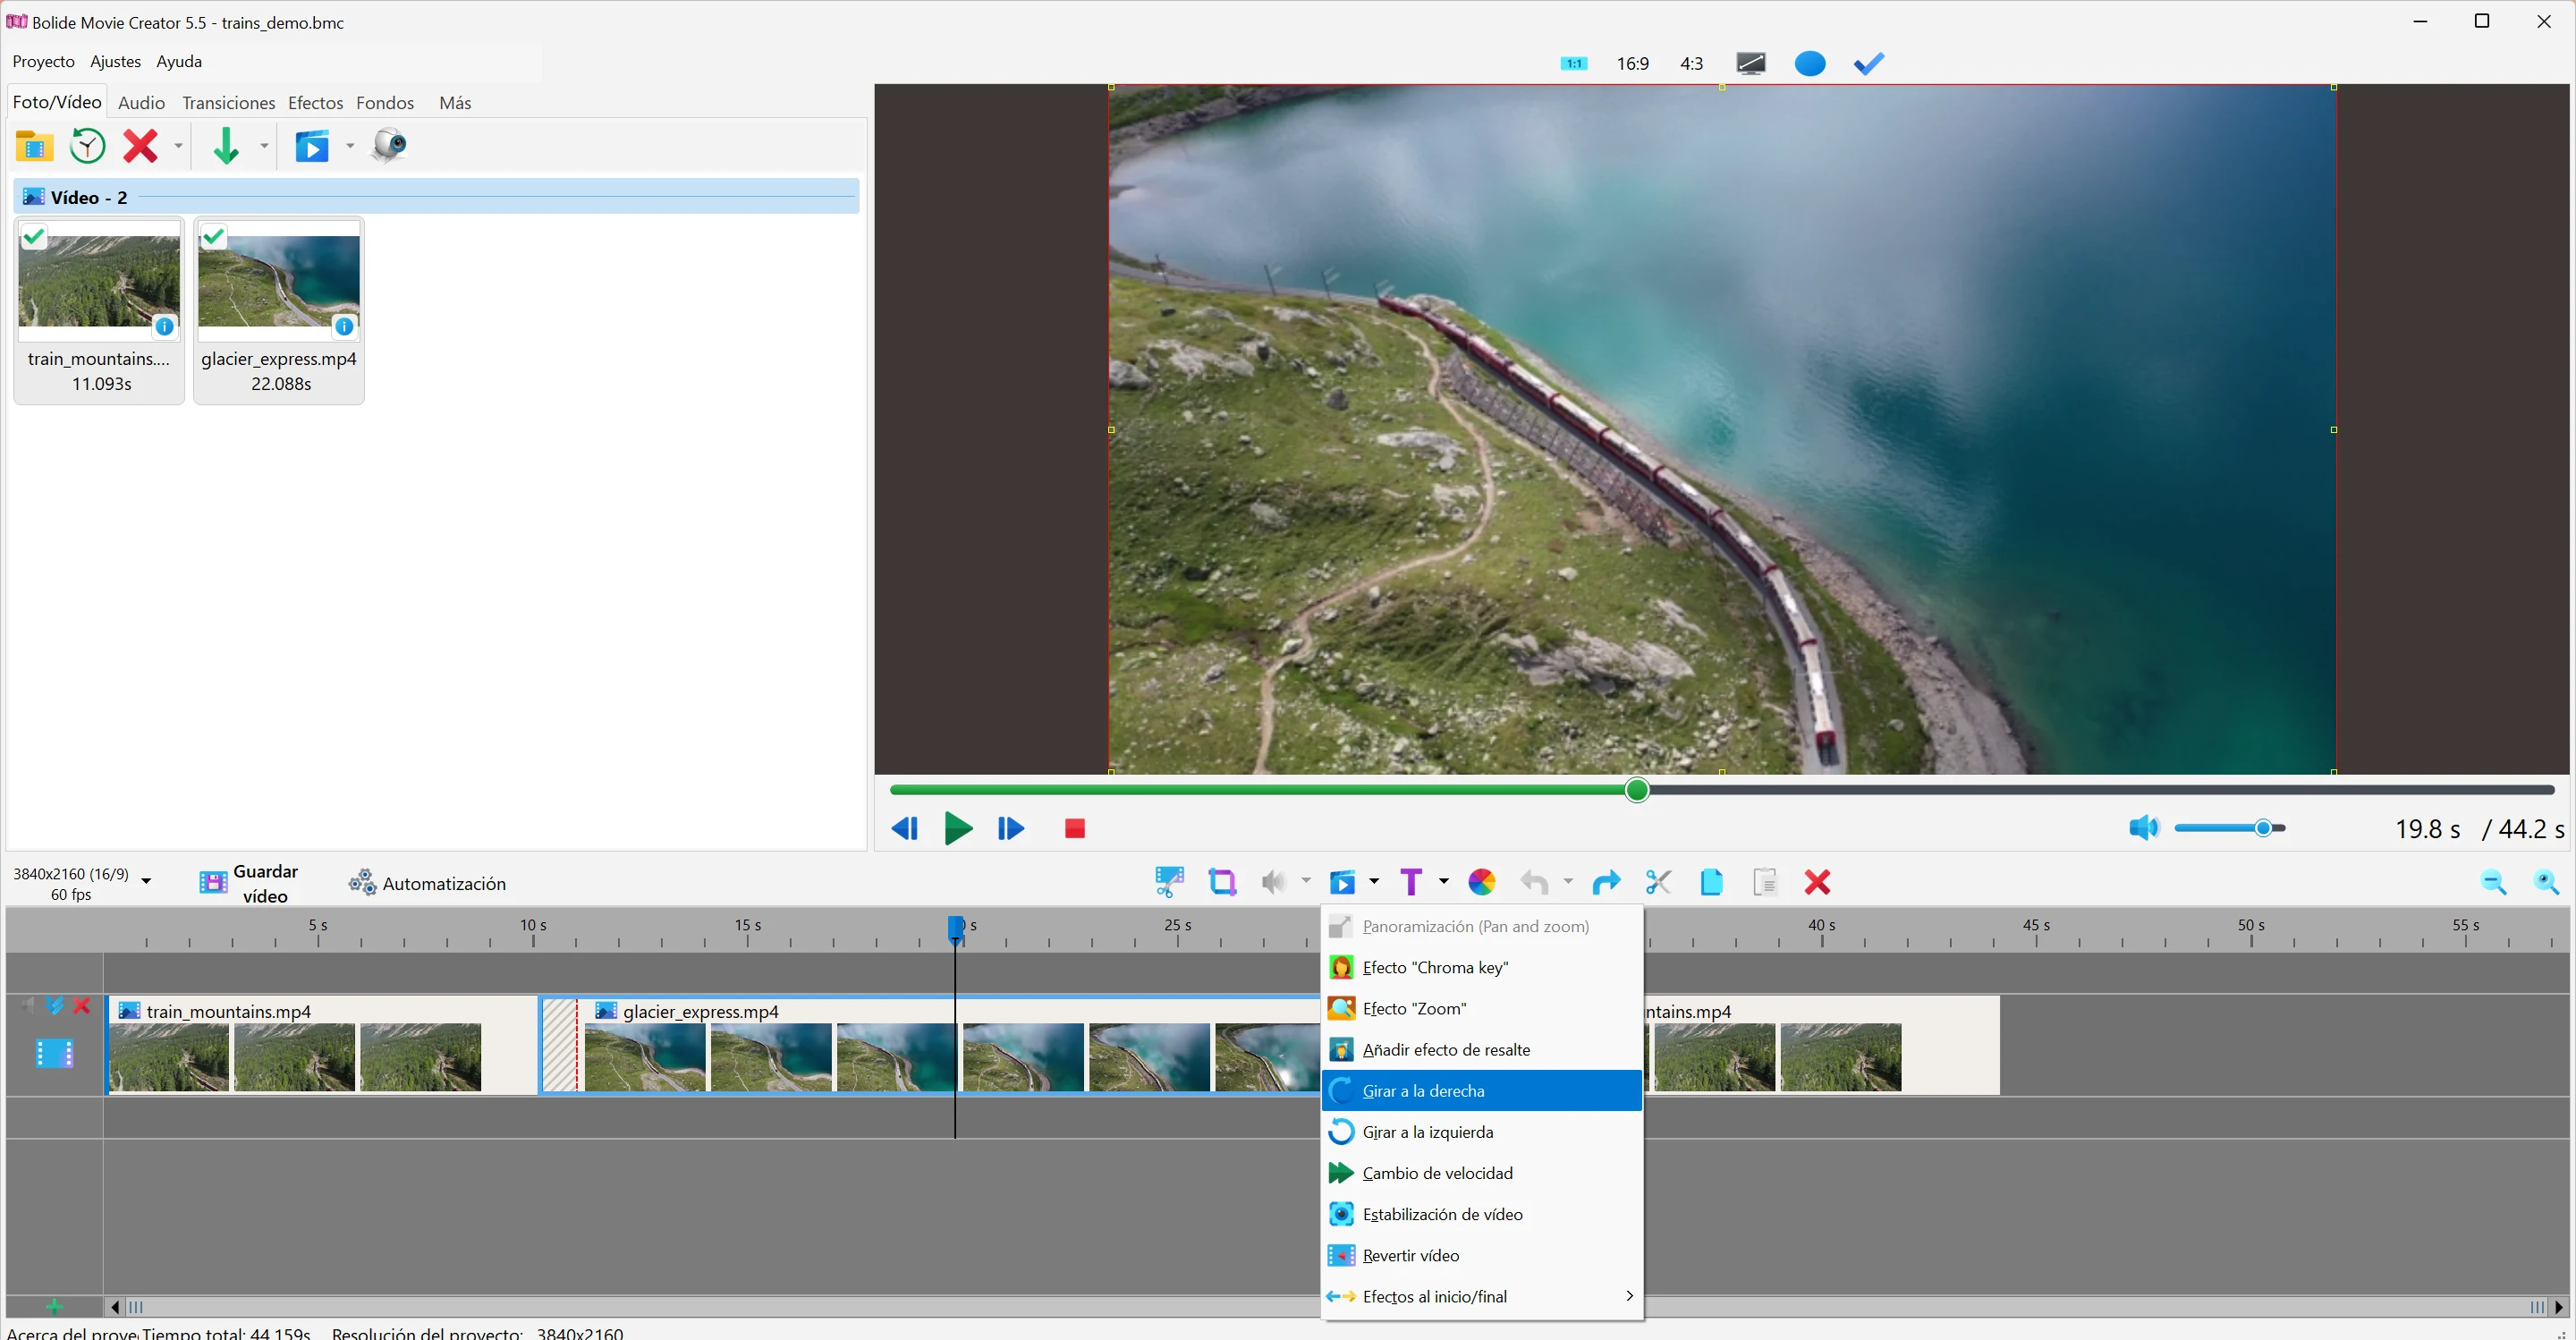Toggle the track blue double-check icon
This screenshot has width=2576, height=1340.
(55, 1006)
